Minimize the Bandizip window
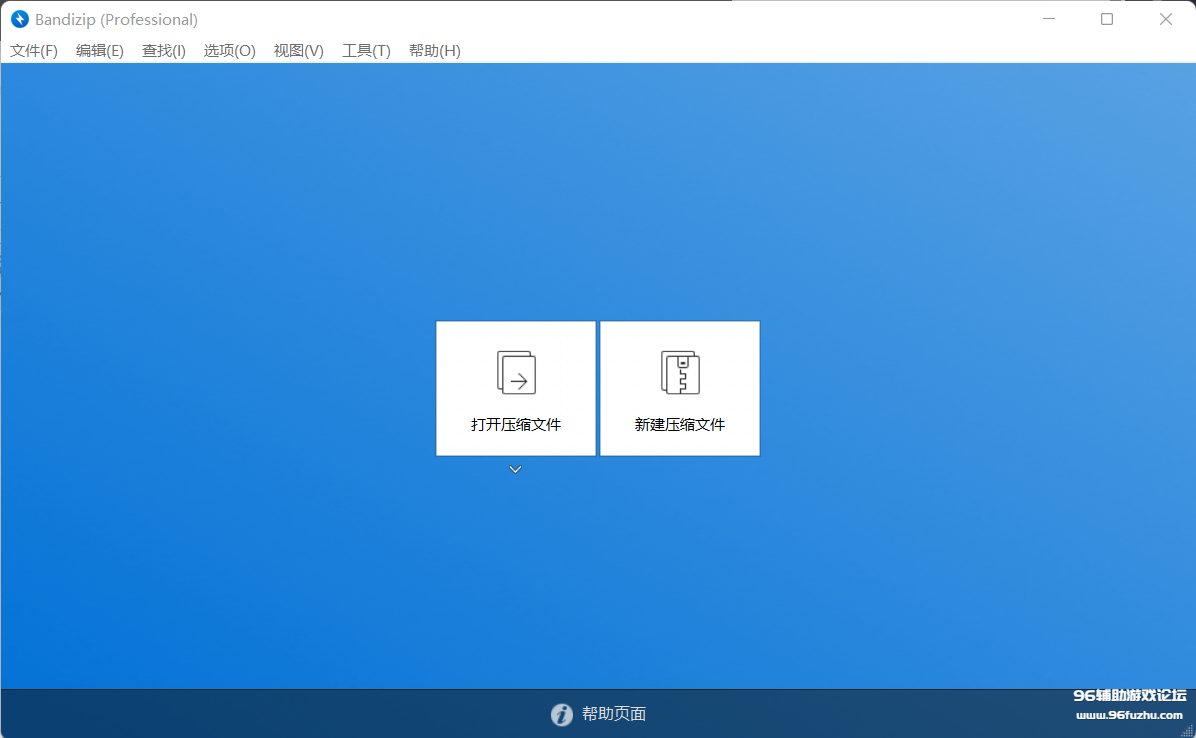Image resolution: width=1196 pixels, height=738 pixels. click(1048, 19)
